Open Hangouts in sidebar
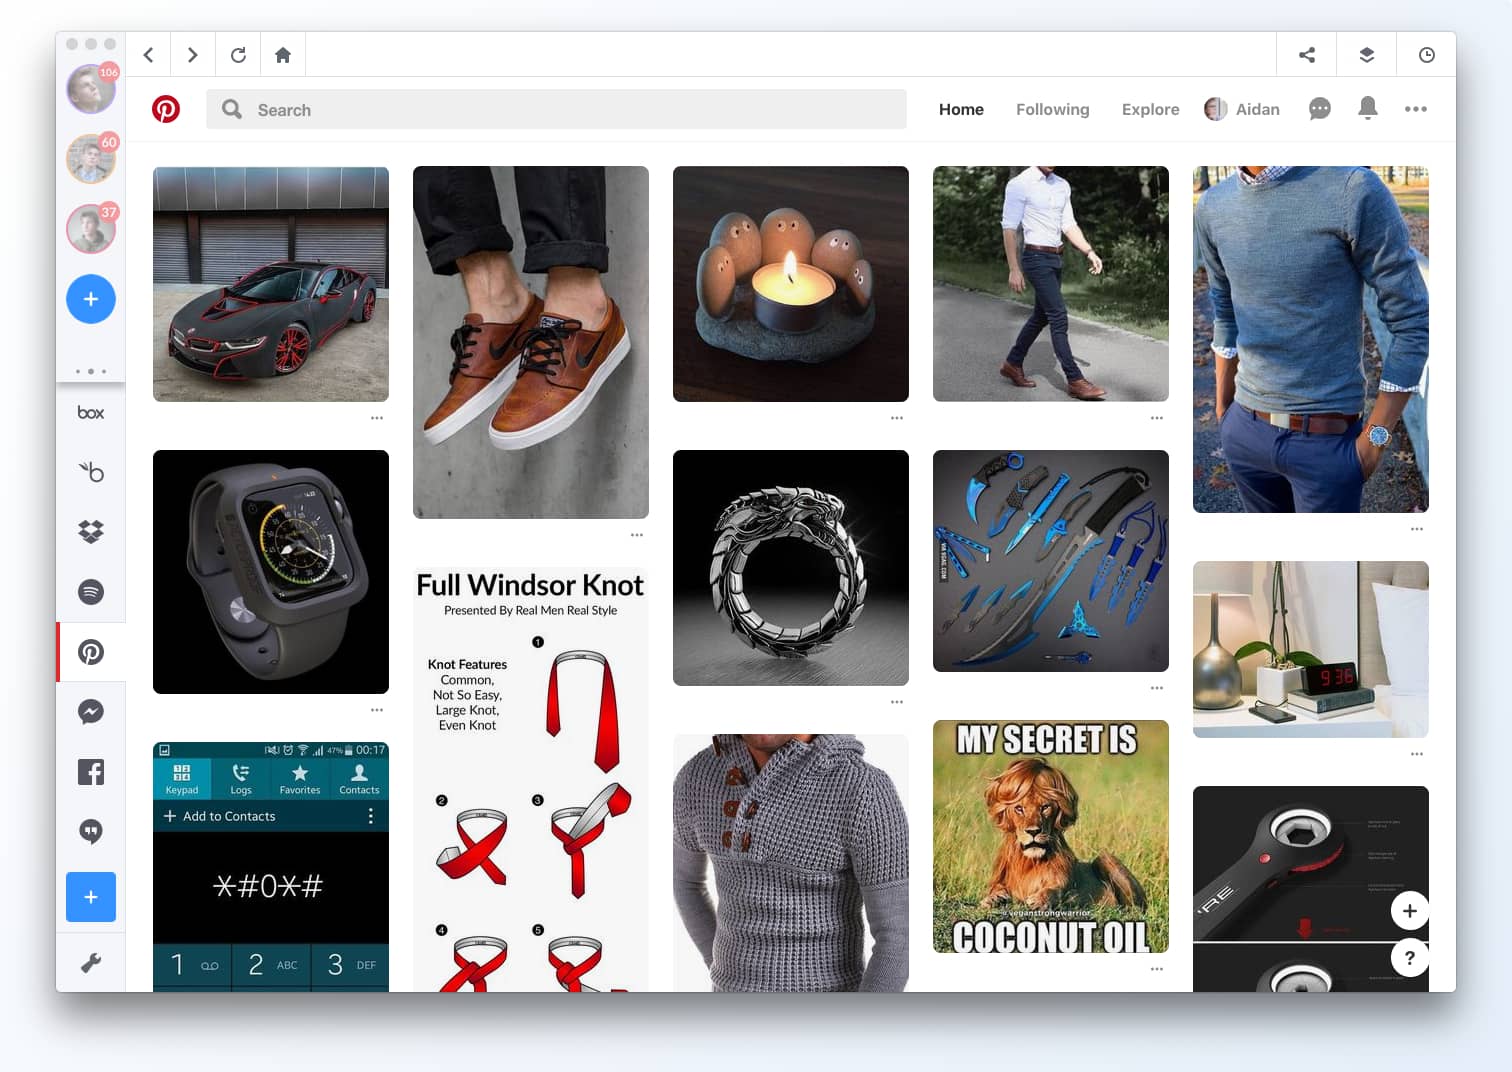The image size is (1512, 1072). click(91, 832)
